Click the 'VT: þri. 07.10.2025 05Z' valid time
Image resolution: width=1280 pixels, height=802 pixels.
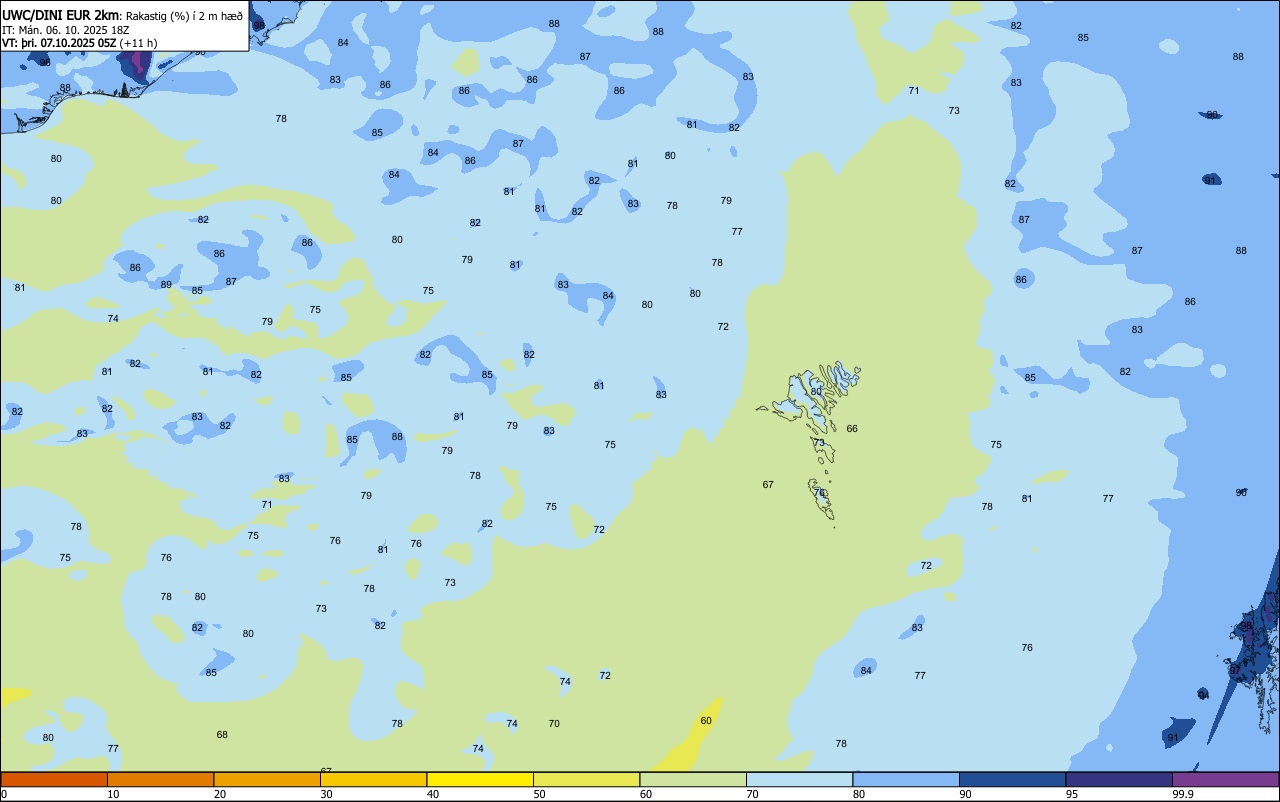[x=59, y=43]
